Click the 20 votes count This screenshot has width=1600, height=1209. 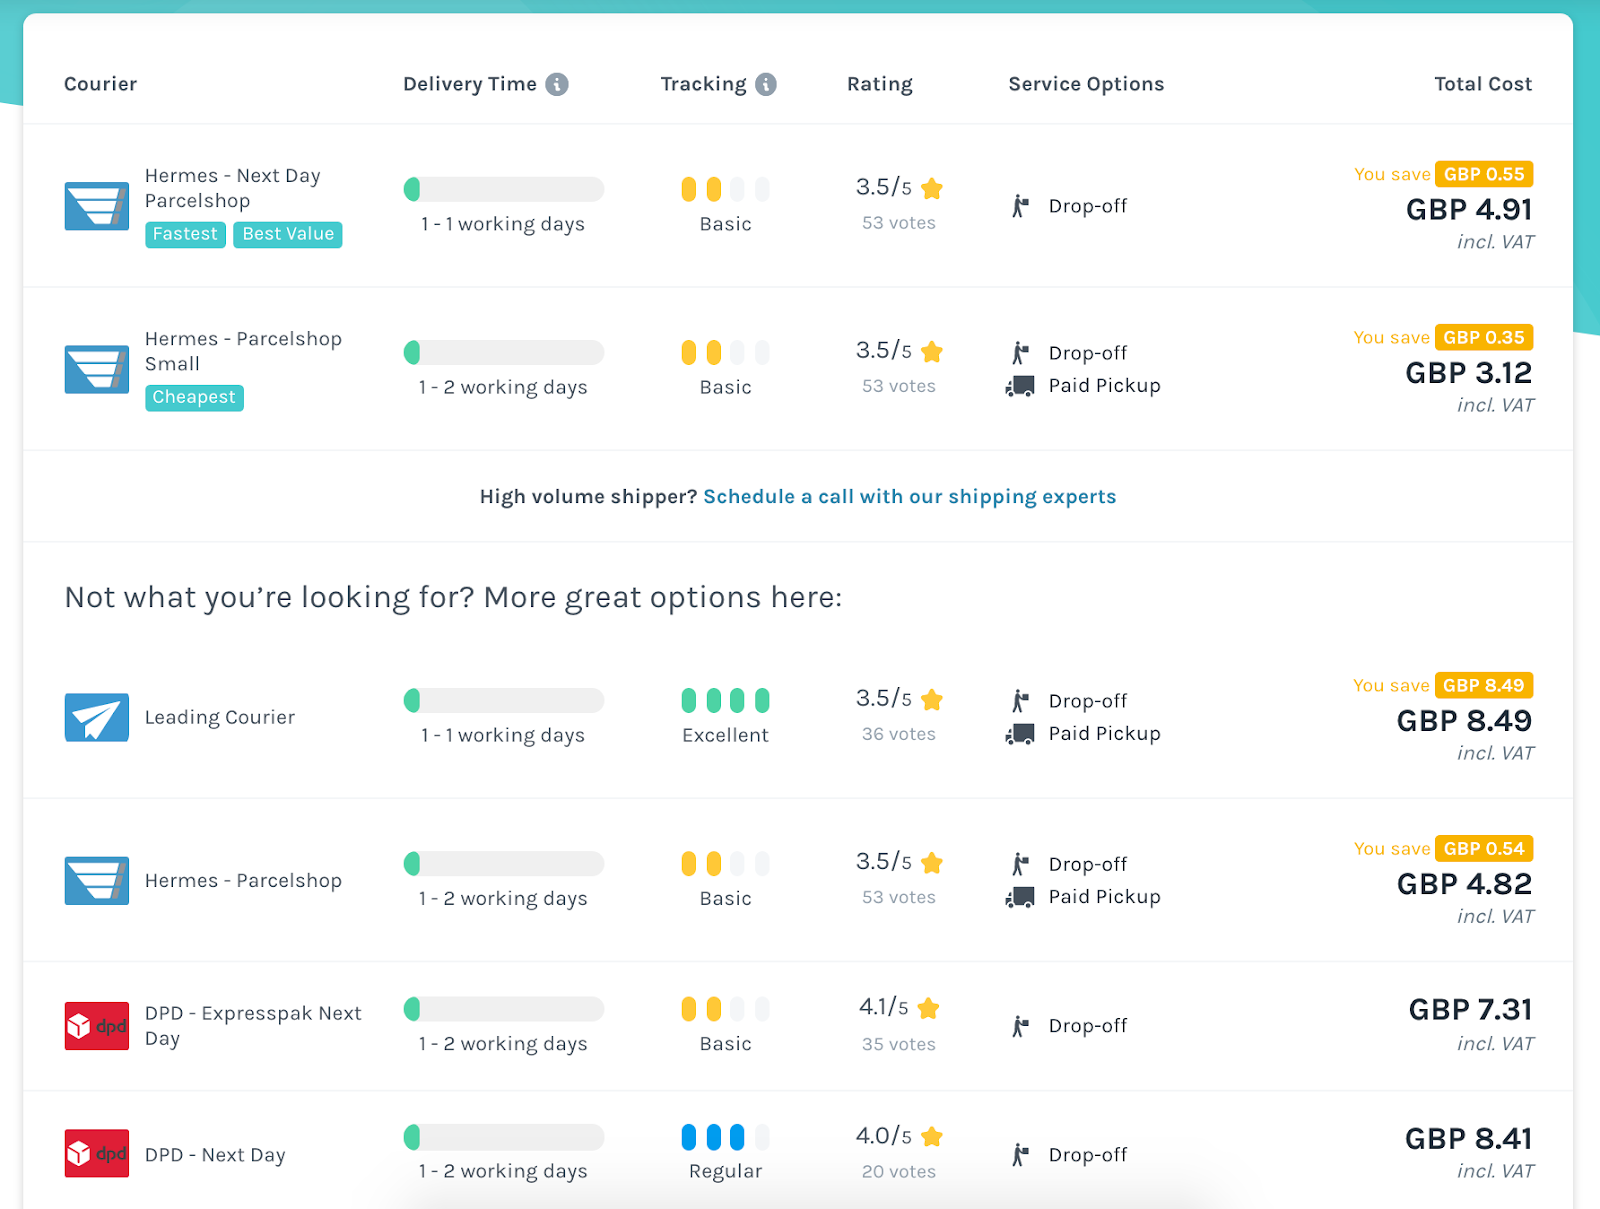(899, 1172)
